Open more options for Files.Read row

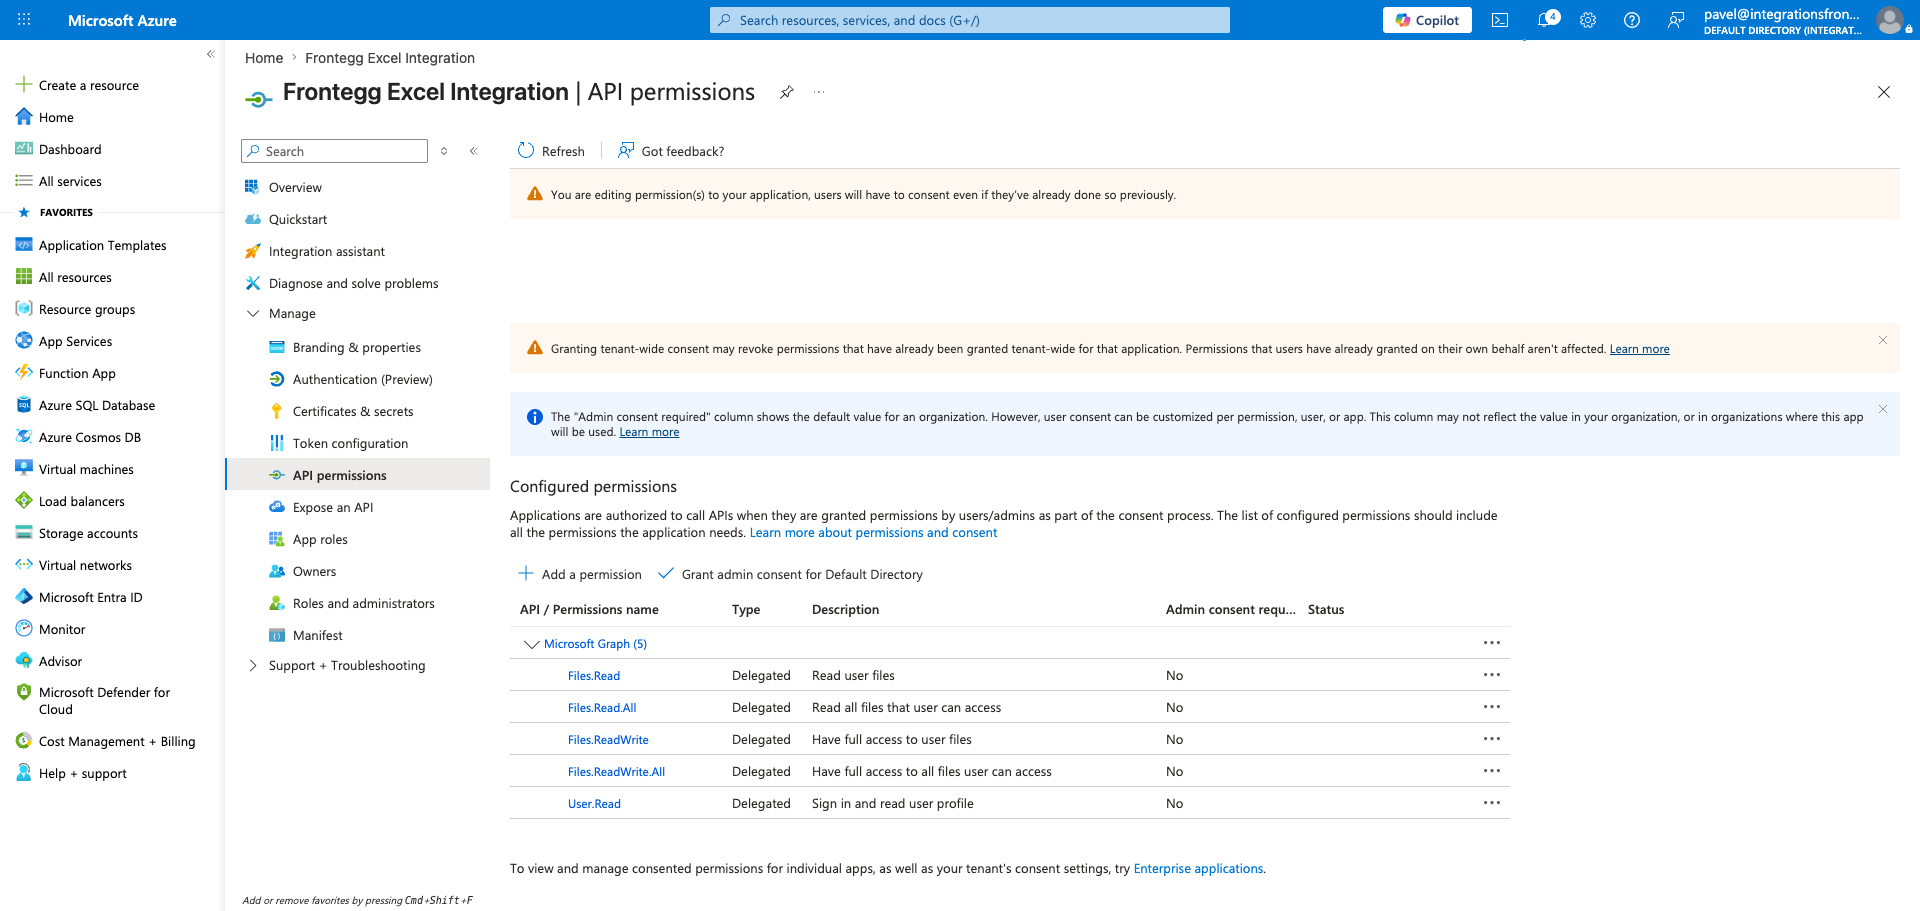coord(1492,675)
